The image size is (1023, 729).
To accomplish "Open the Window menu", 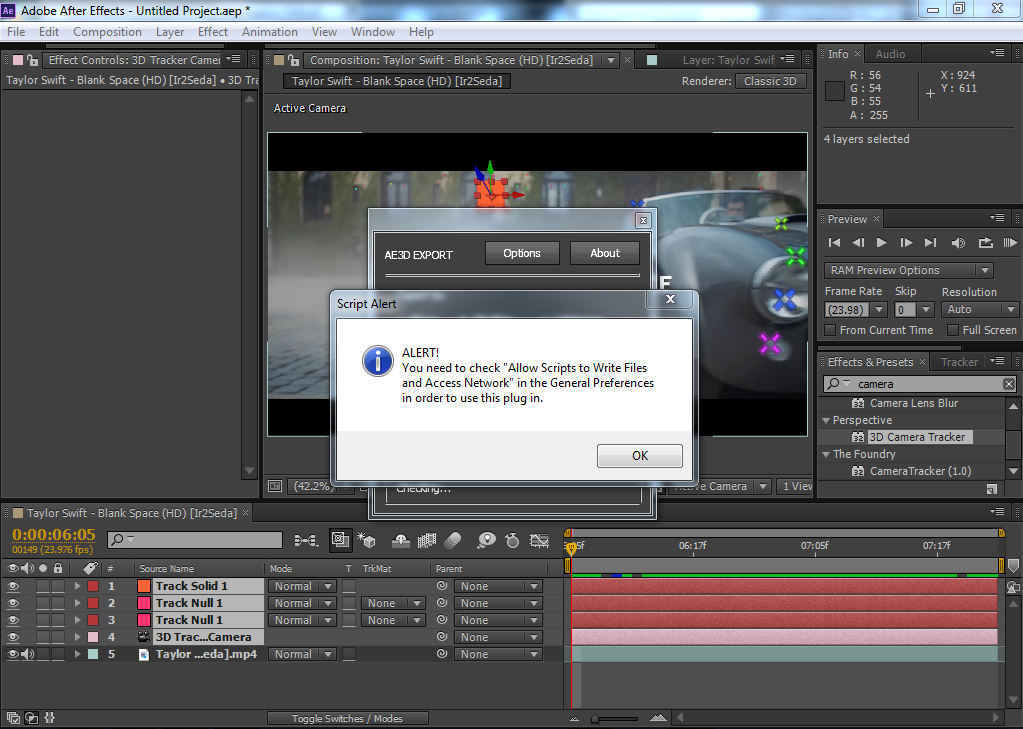I will click(373, 32).
